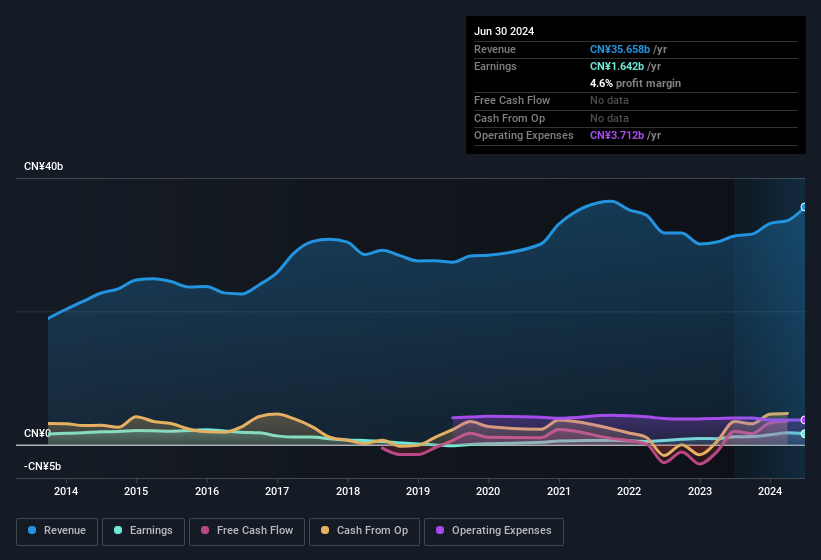This screenshot has height=560, width=821.
Task: Click the 2024 x-axis label
Action: 770,491
